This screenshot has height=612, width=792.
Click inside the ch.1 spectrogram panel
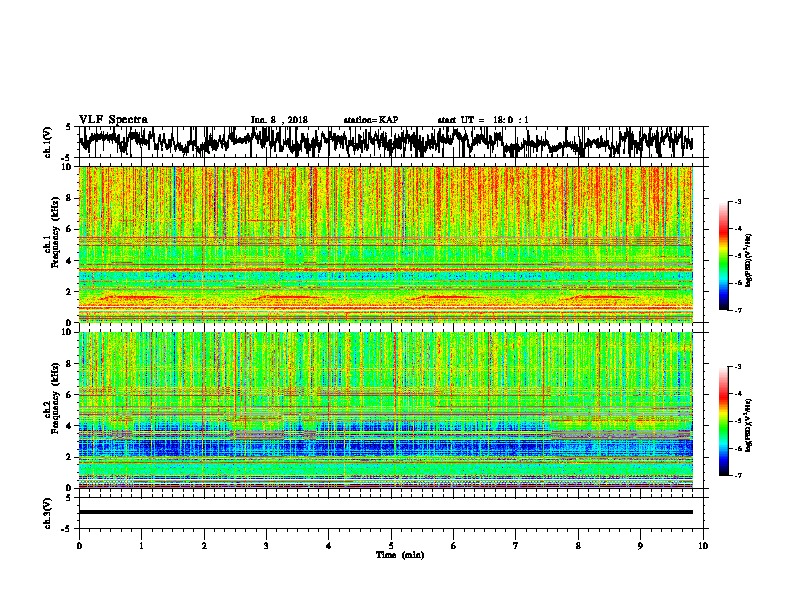click(x=386, y=244)
